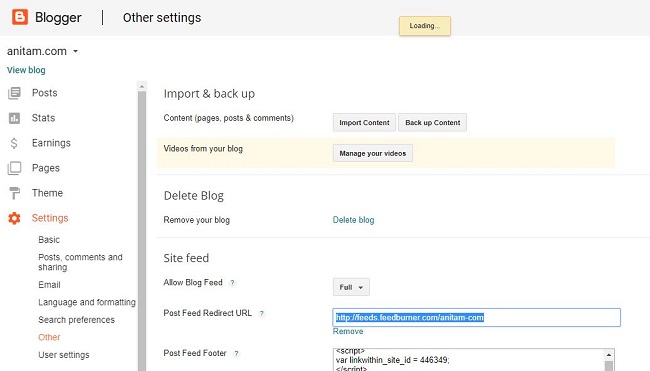Open the Stats section
This screenshot has width=650, height=371.
tap(43, 118)
